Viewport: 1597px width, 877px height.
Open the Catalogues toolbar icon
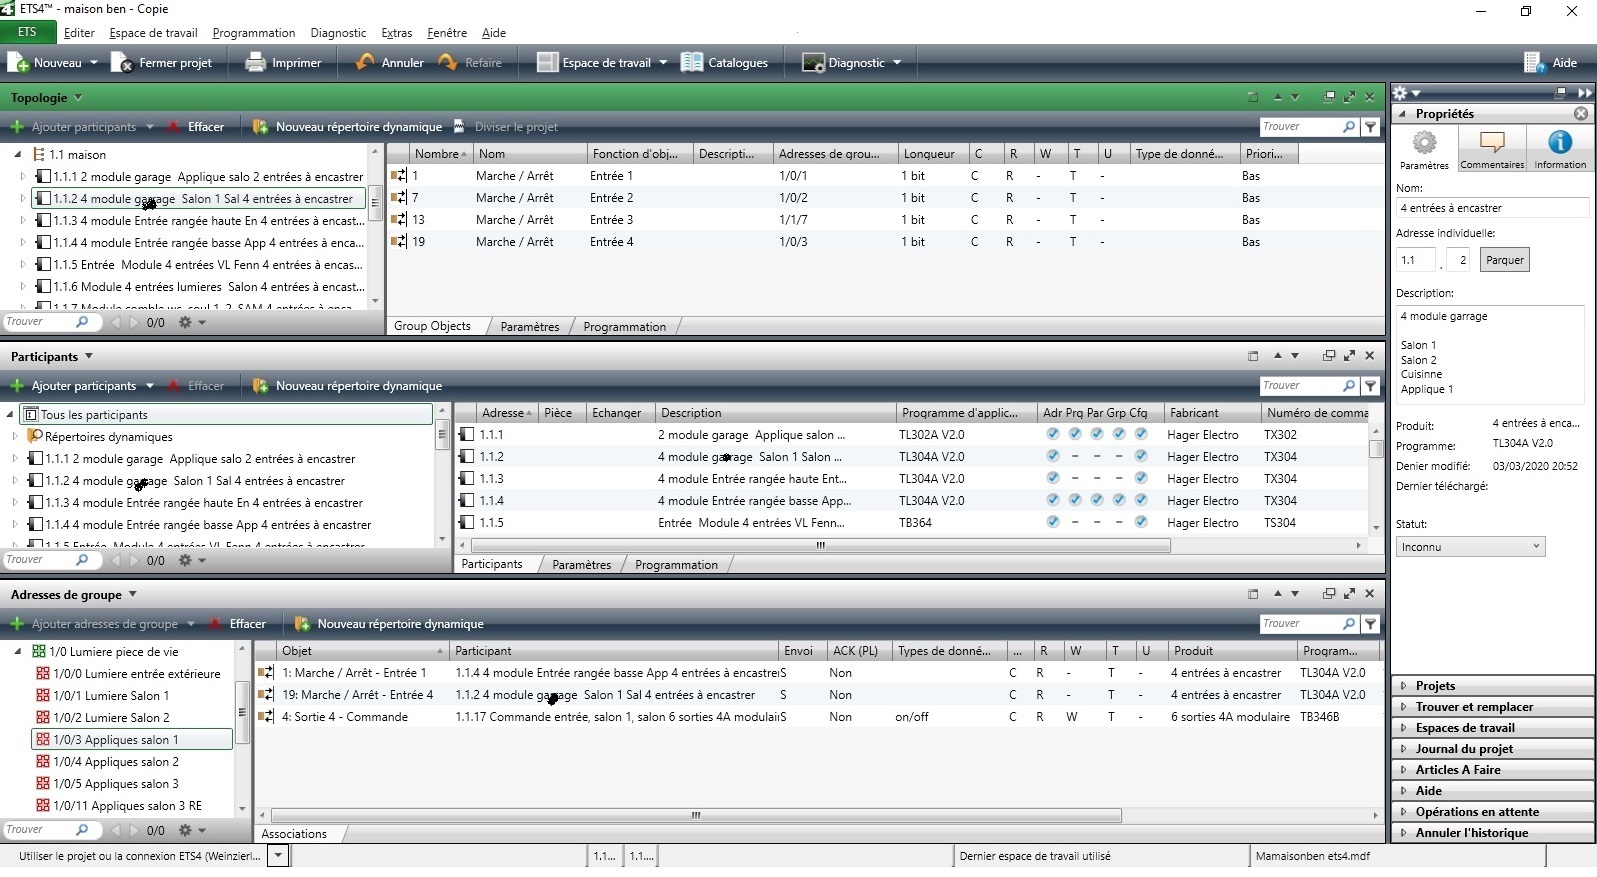(x=692, y=63)
